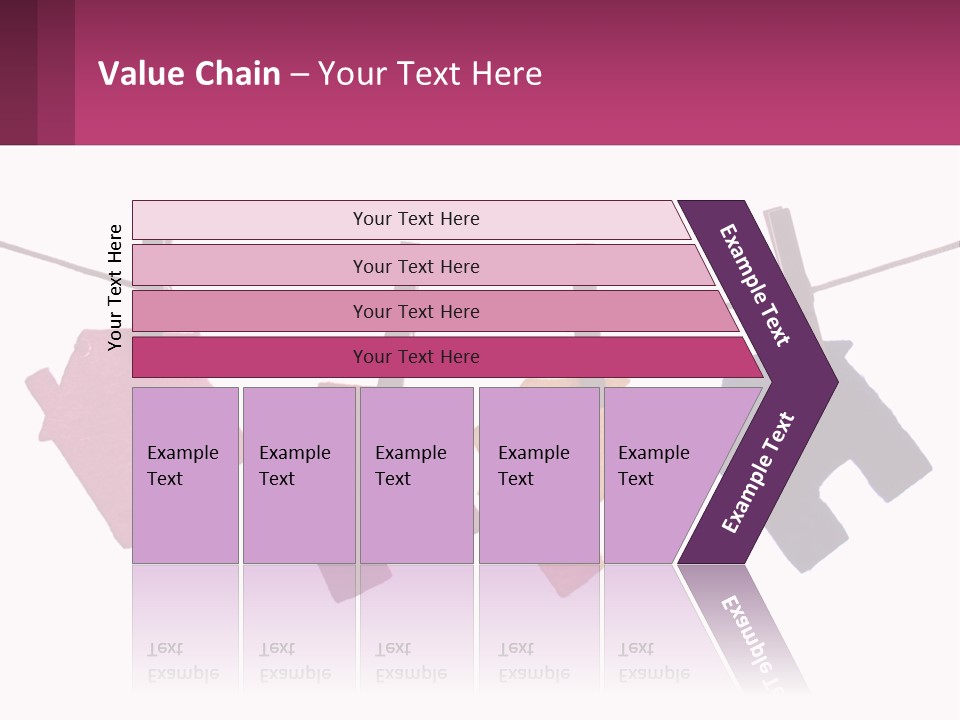
Task: Select the third "Your Text Here" bar
Action: (416, 311)
